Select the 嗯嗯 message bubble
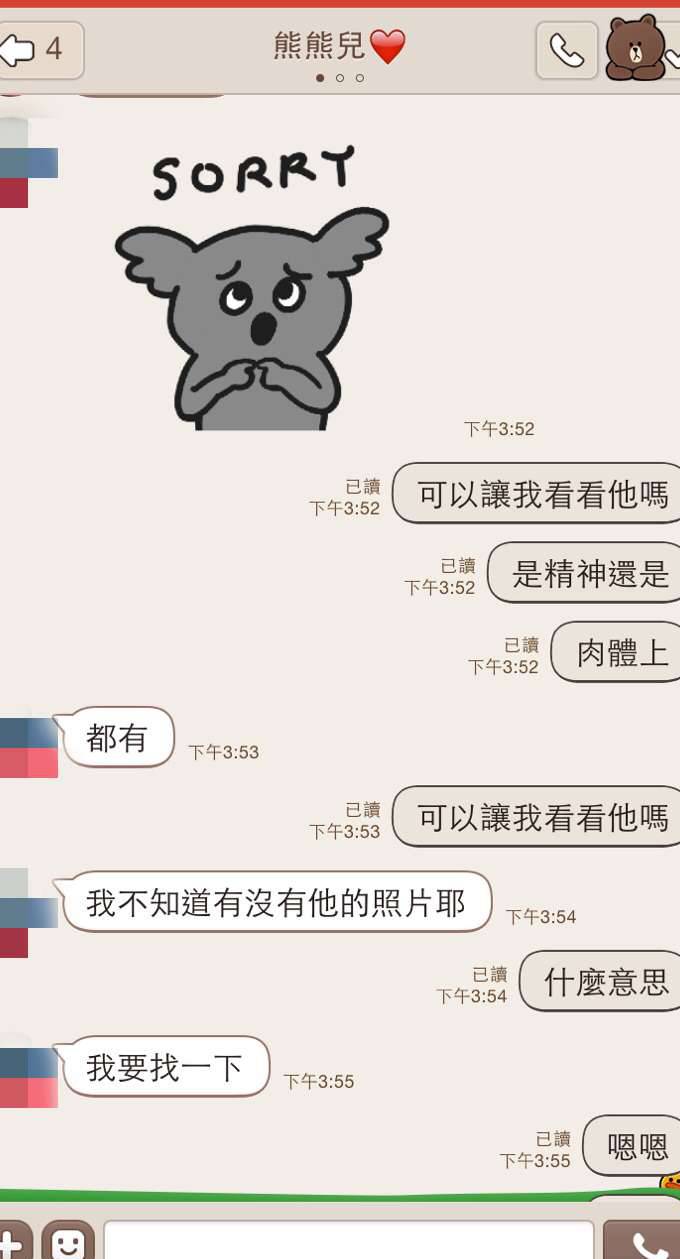This screenshot has width=680, height=1259. (x=632, y=1146)
